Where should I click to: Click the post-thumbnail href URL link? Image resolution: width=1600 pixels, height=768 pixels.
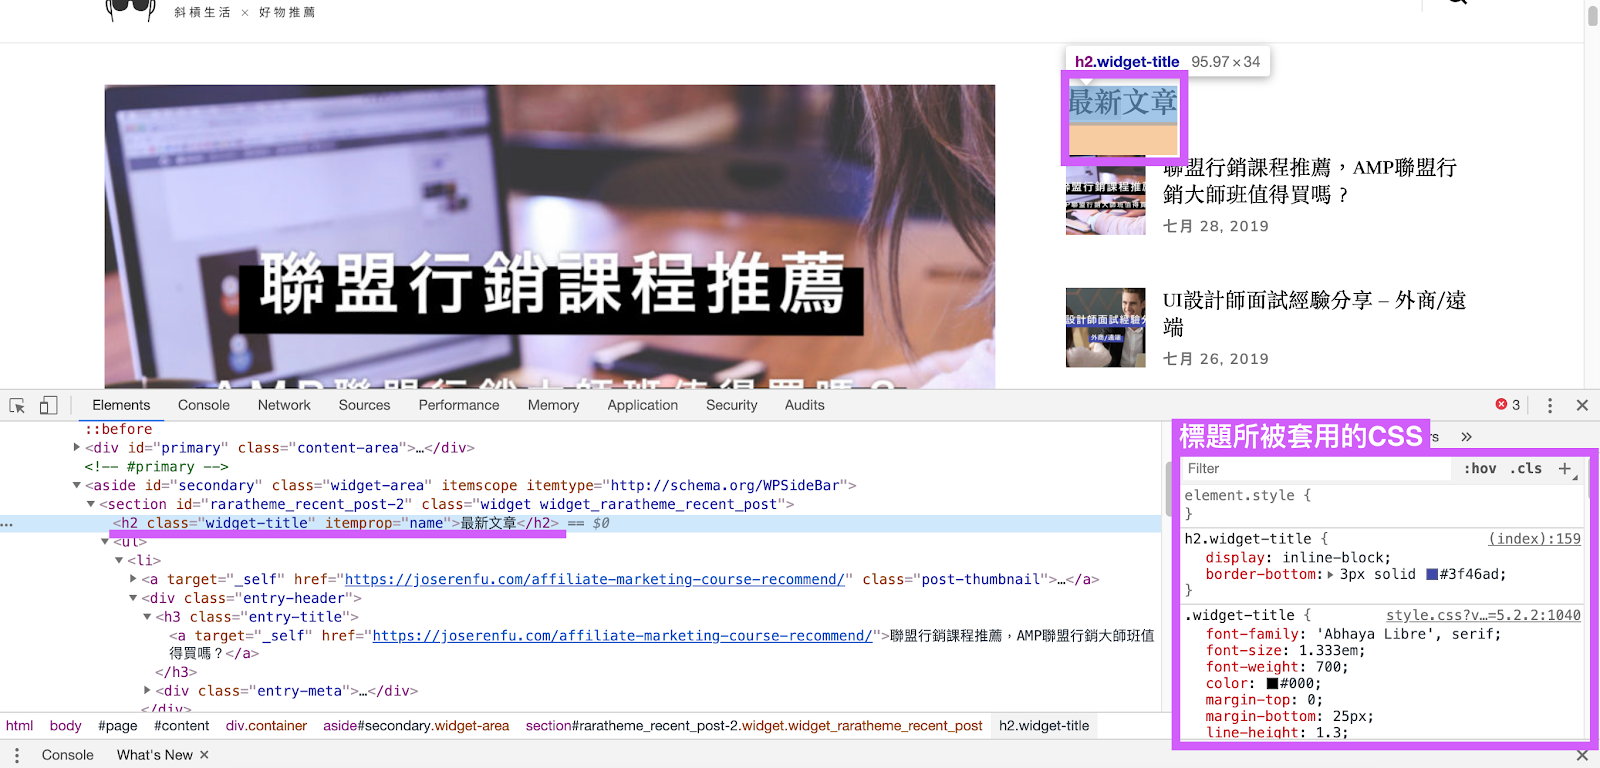[595, 579]
